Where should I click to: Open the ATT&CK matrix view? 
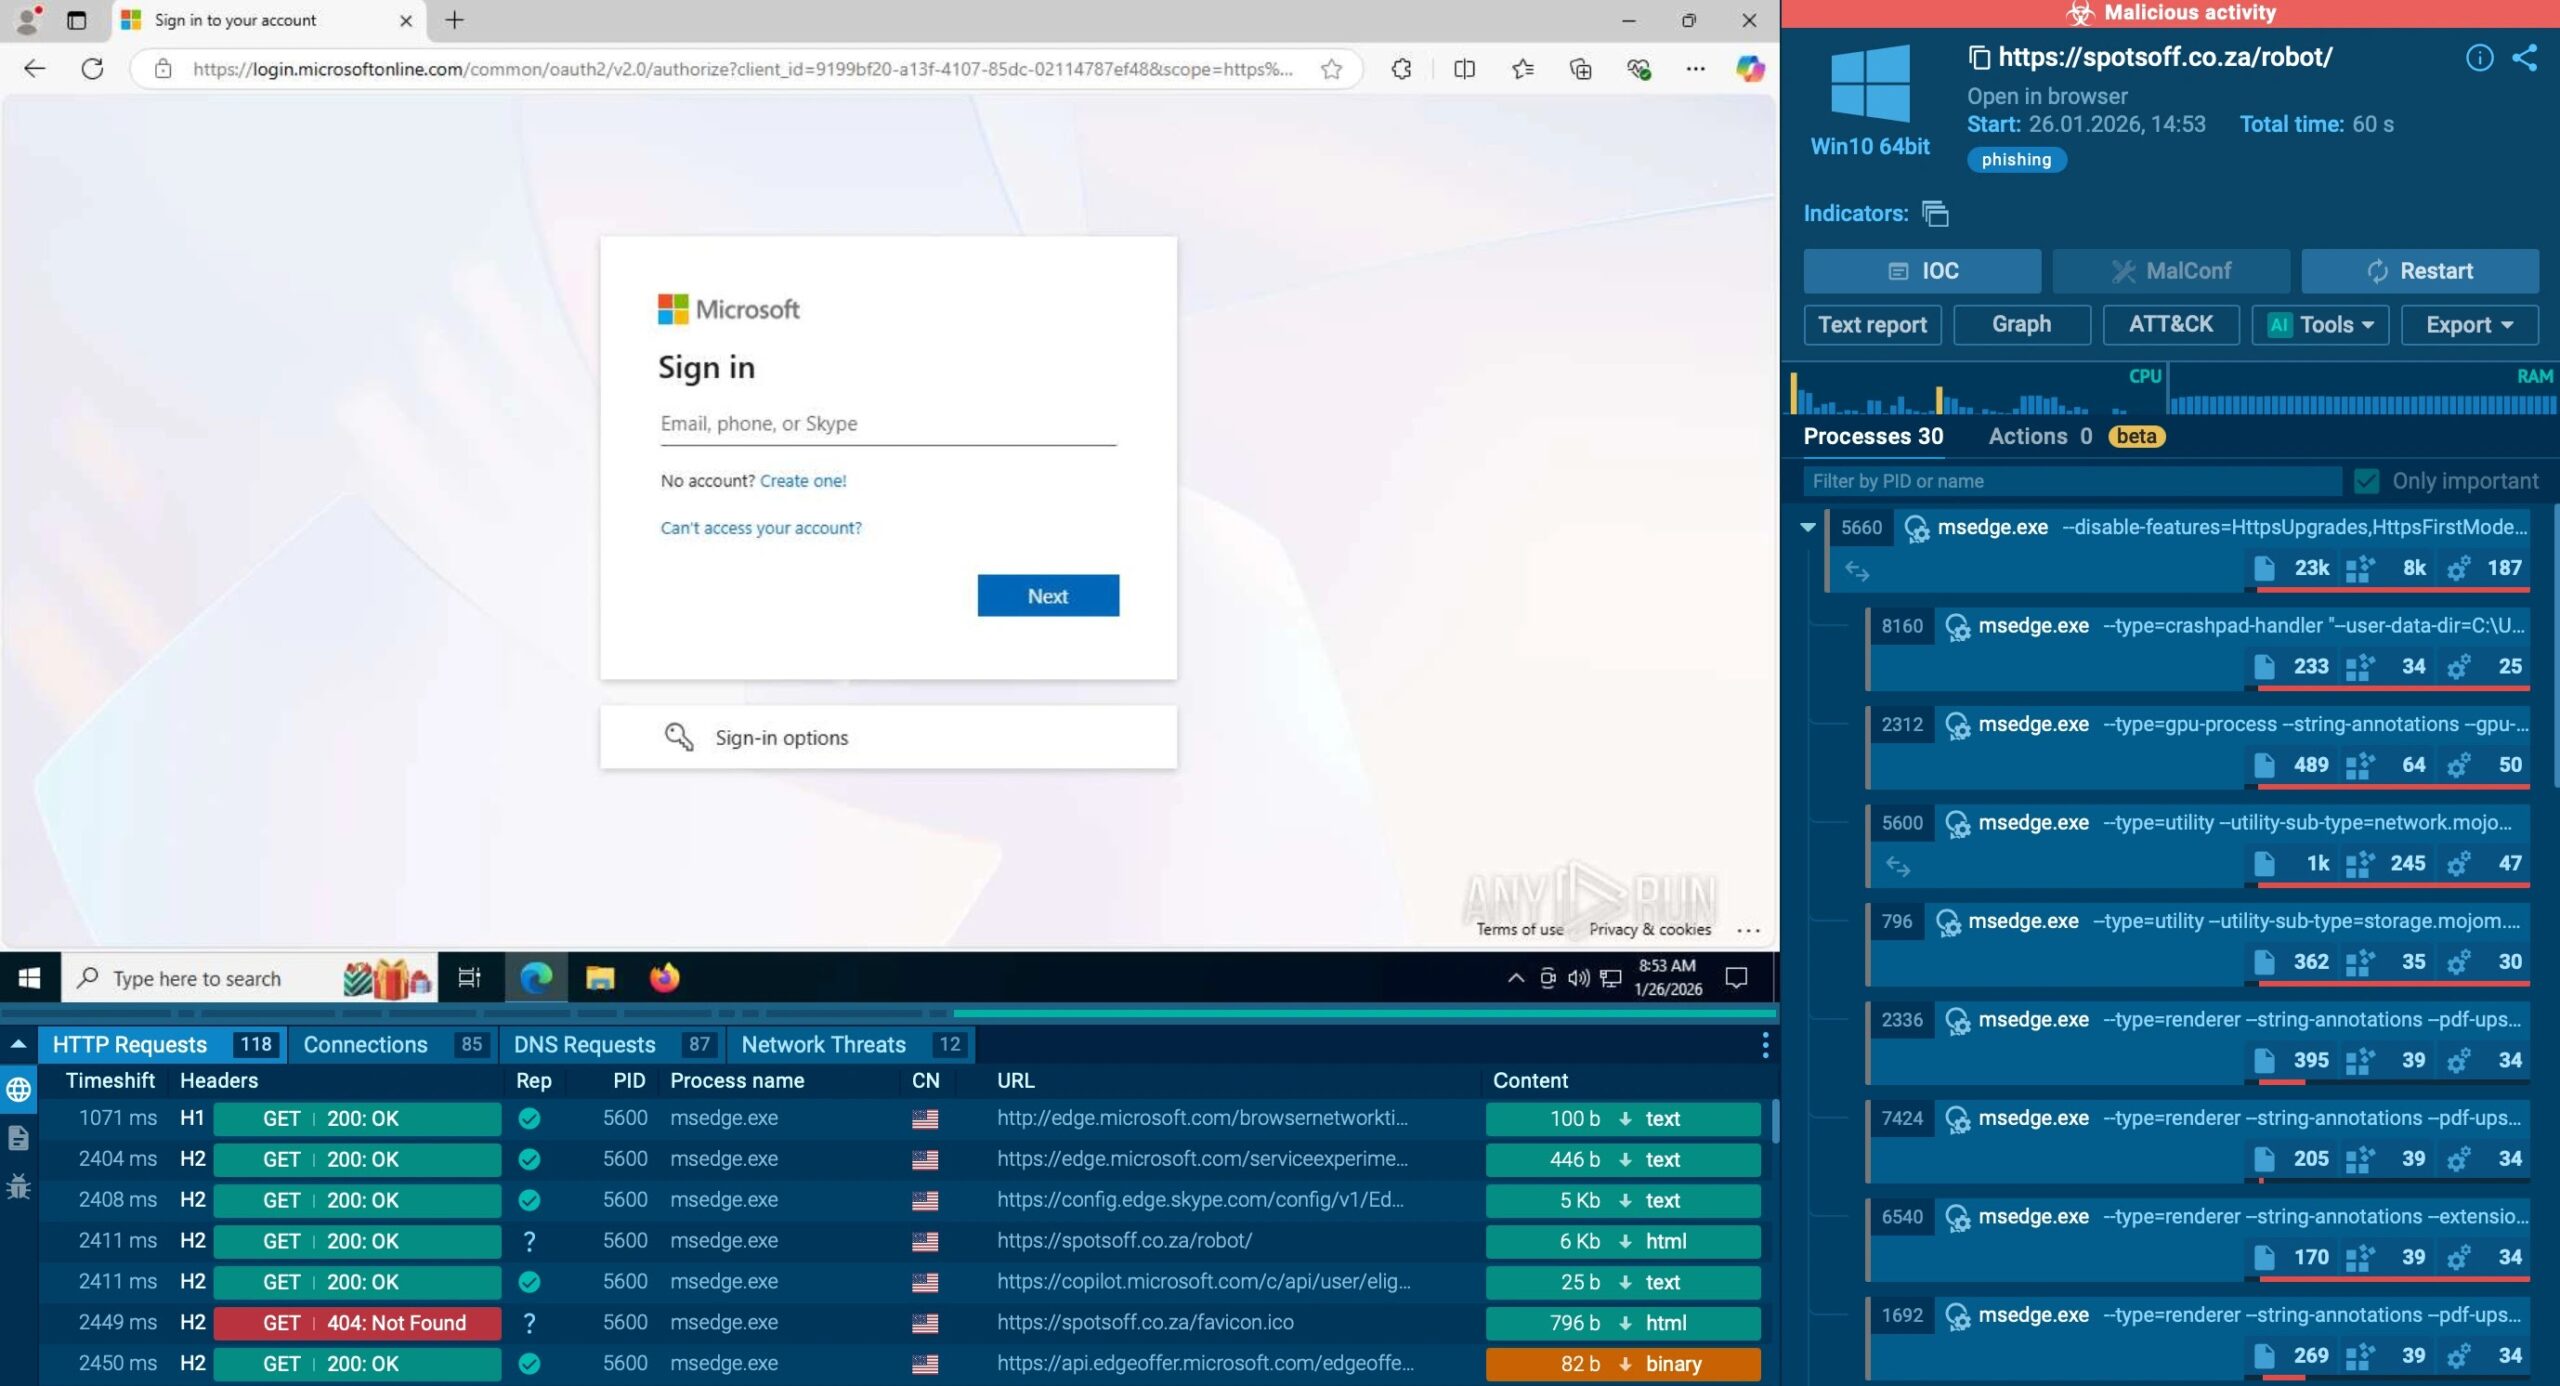click(x=2171, y=324)
